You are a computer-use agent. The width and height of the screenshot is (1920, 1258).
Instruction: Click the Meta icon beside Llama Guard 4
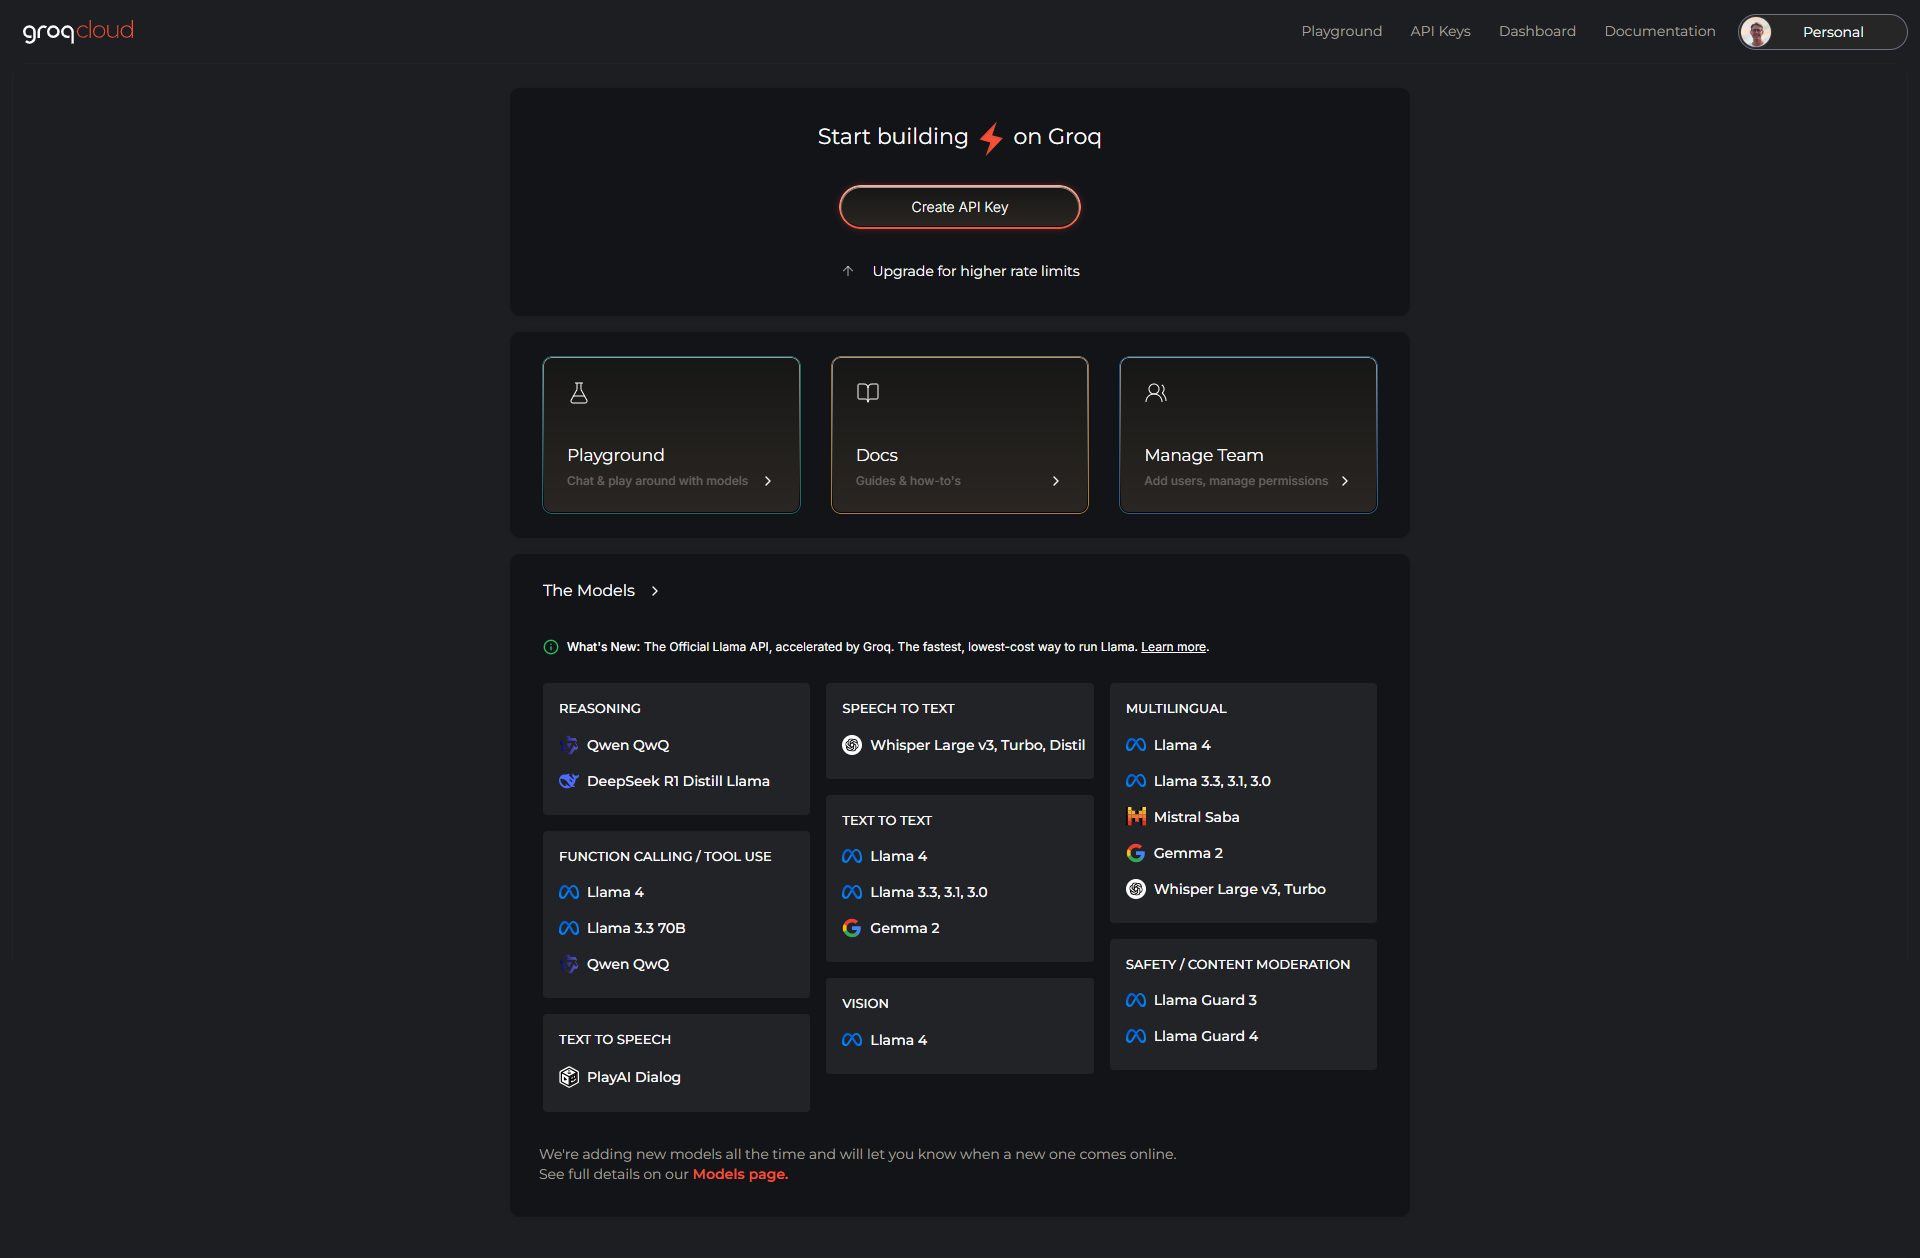1136,1036
